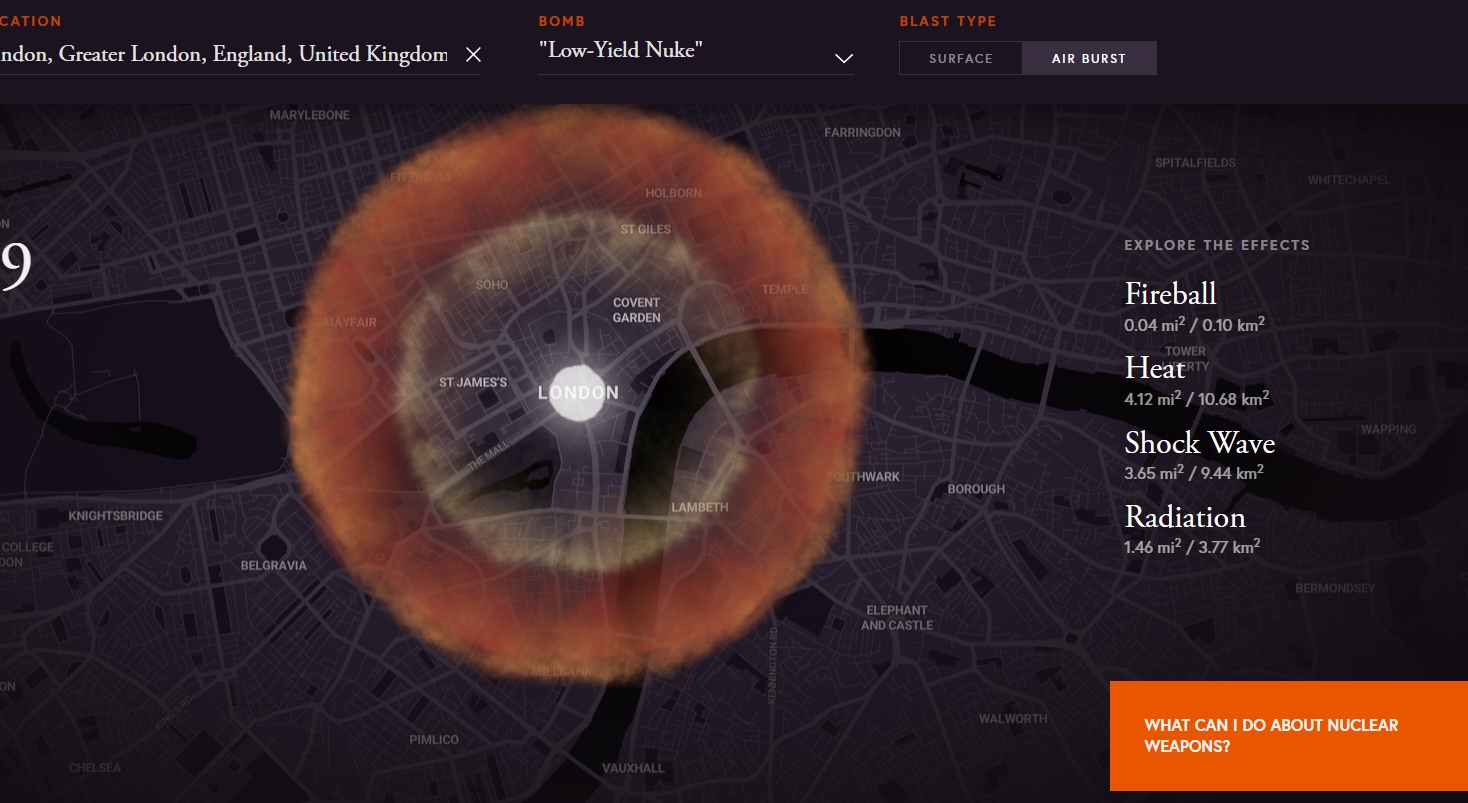Click the St Giles map label
Image resolution: width=1468 pixels, height=803 pixels.
646,229
